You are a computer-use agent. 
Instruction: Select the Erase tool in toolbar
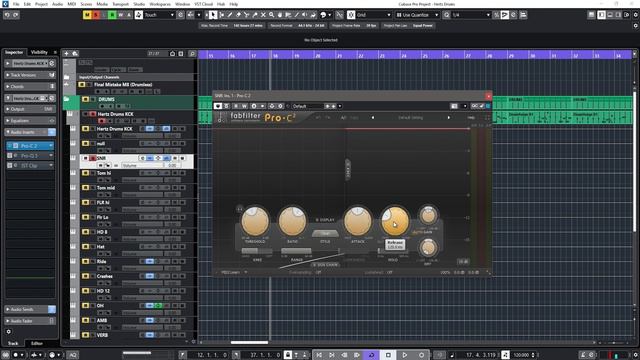238,15
